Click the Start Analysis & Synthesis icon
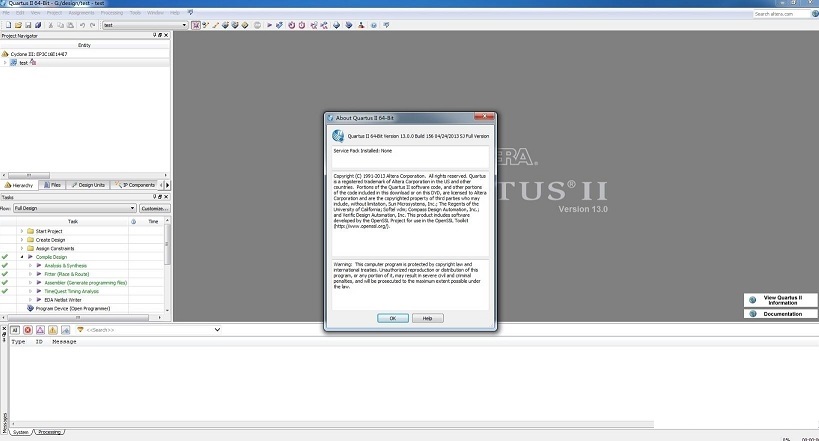Viewport: 819px width, 441px height. 279,25
